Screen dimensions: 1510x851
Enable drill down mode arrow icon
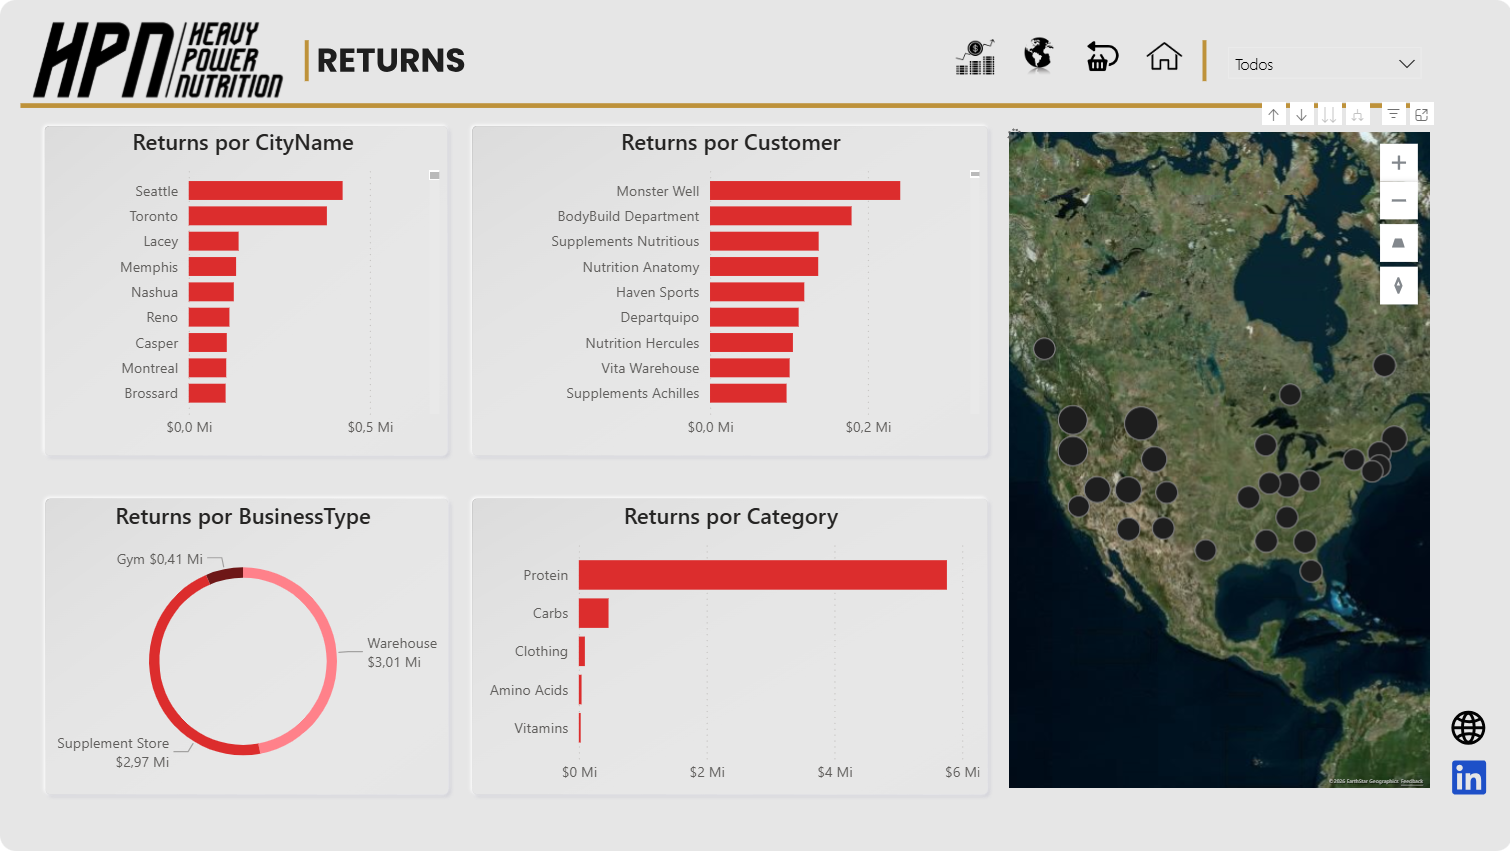pyautogui.click(x=1301, y=115)
